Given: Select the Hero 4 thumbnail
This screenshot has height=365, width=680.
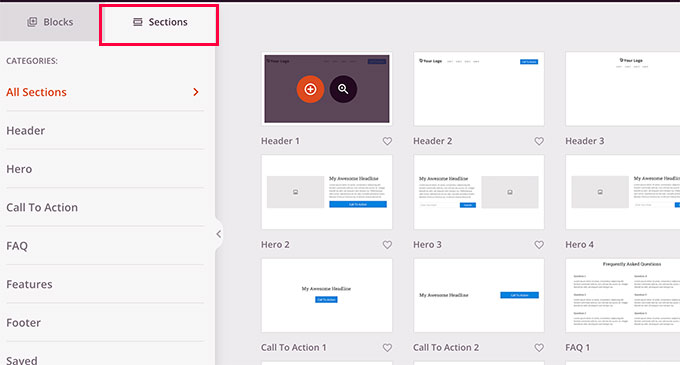Looking at the screenshot, I should pyautogui.click(x=623, y=192).
